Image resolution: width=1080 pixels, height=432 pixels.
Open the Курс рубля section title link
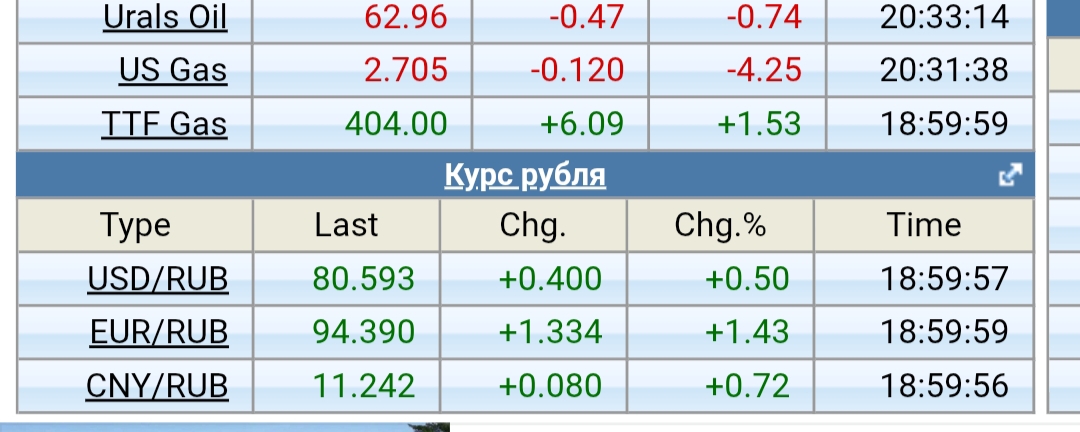(x=525, y=176)
